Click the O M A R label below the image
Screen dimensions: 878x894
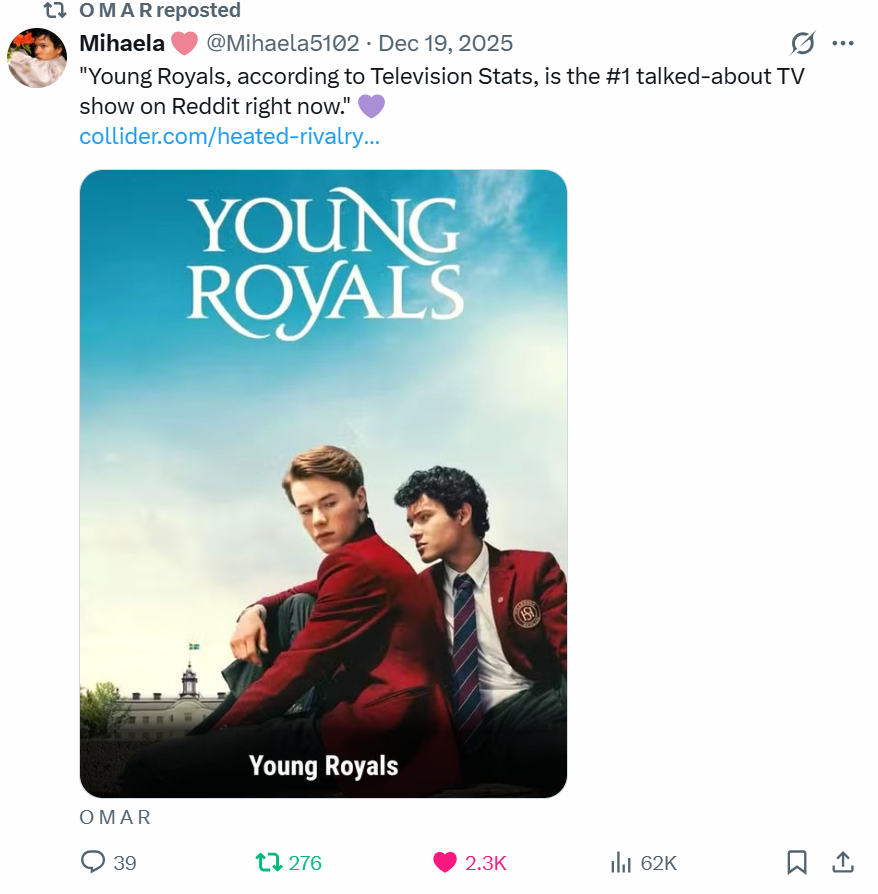click(115, 817)
